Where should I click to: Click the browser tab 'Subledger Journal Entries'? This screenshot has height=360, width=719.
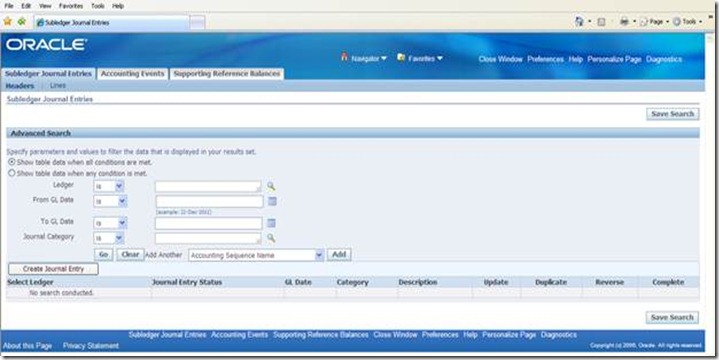click(111, 22)
